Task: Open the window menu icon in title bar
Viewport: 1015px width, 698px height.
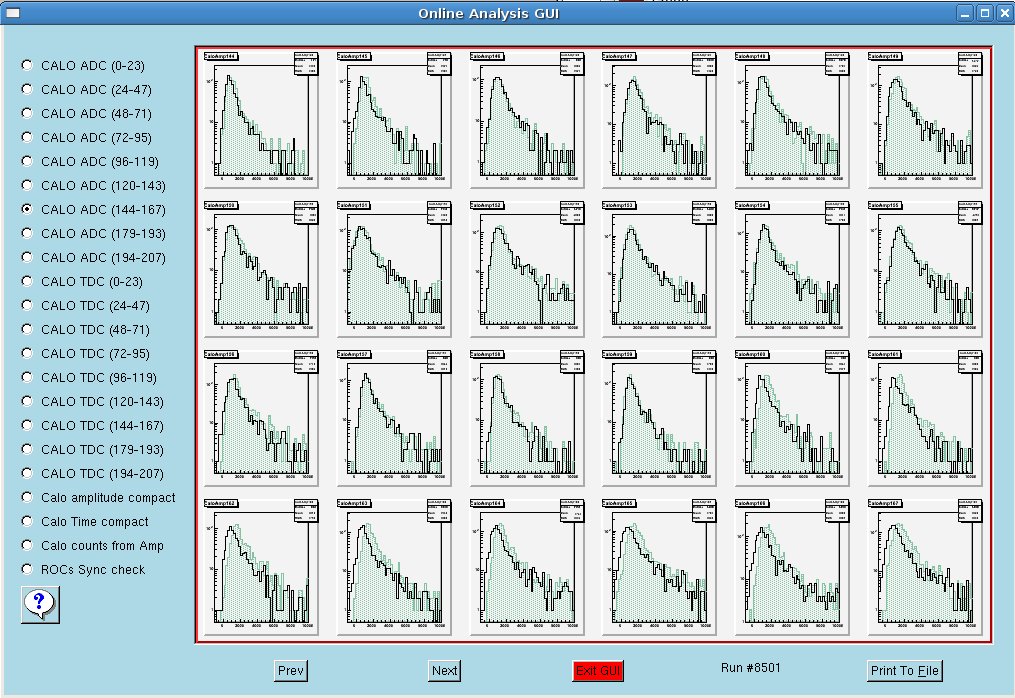Action: coord(12,13)
